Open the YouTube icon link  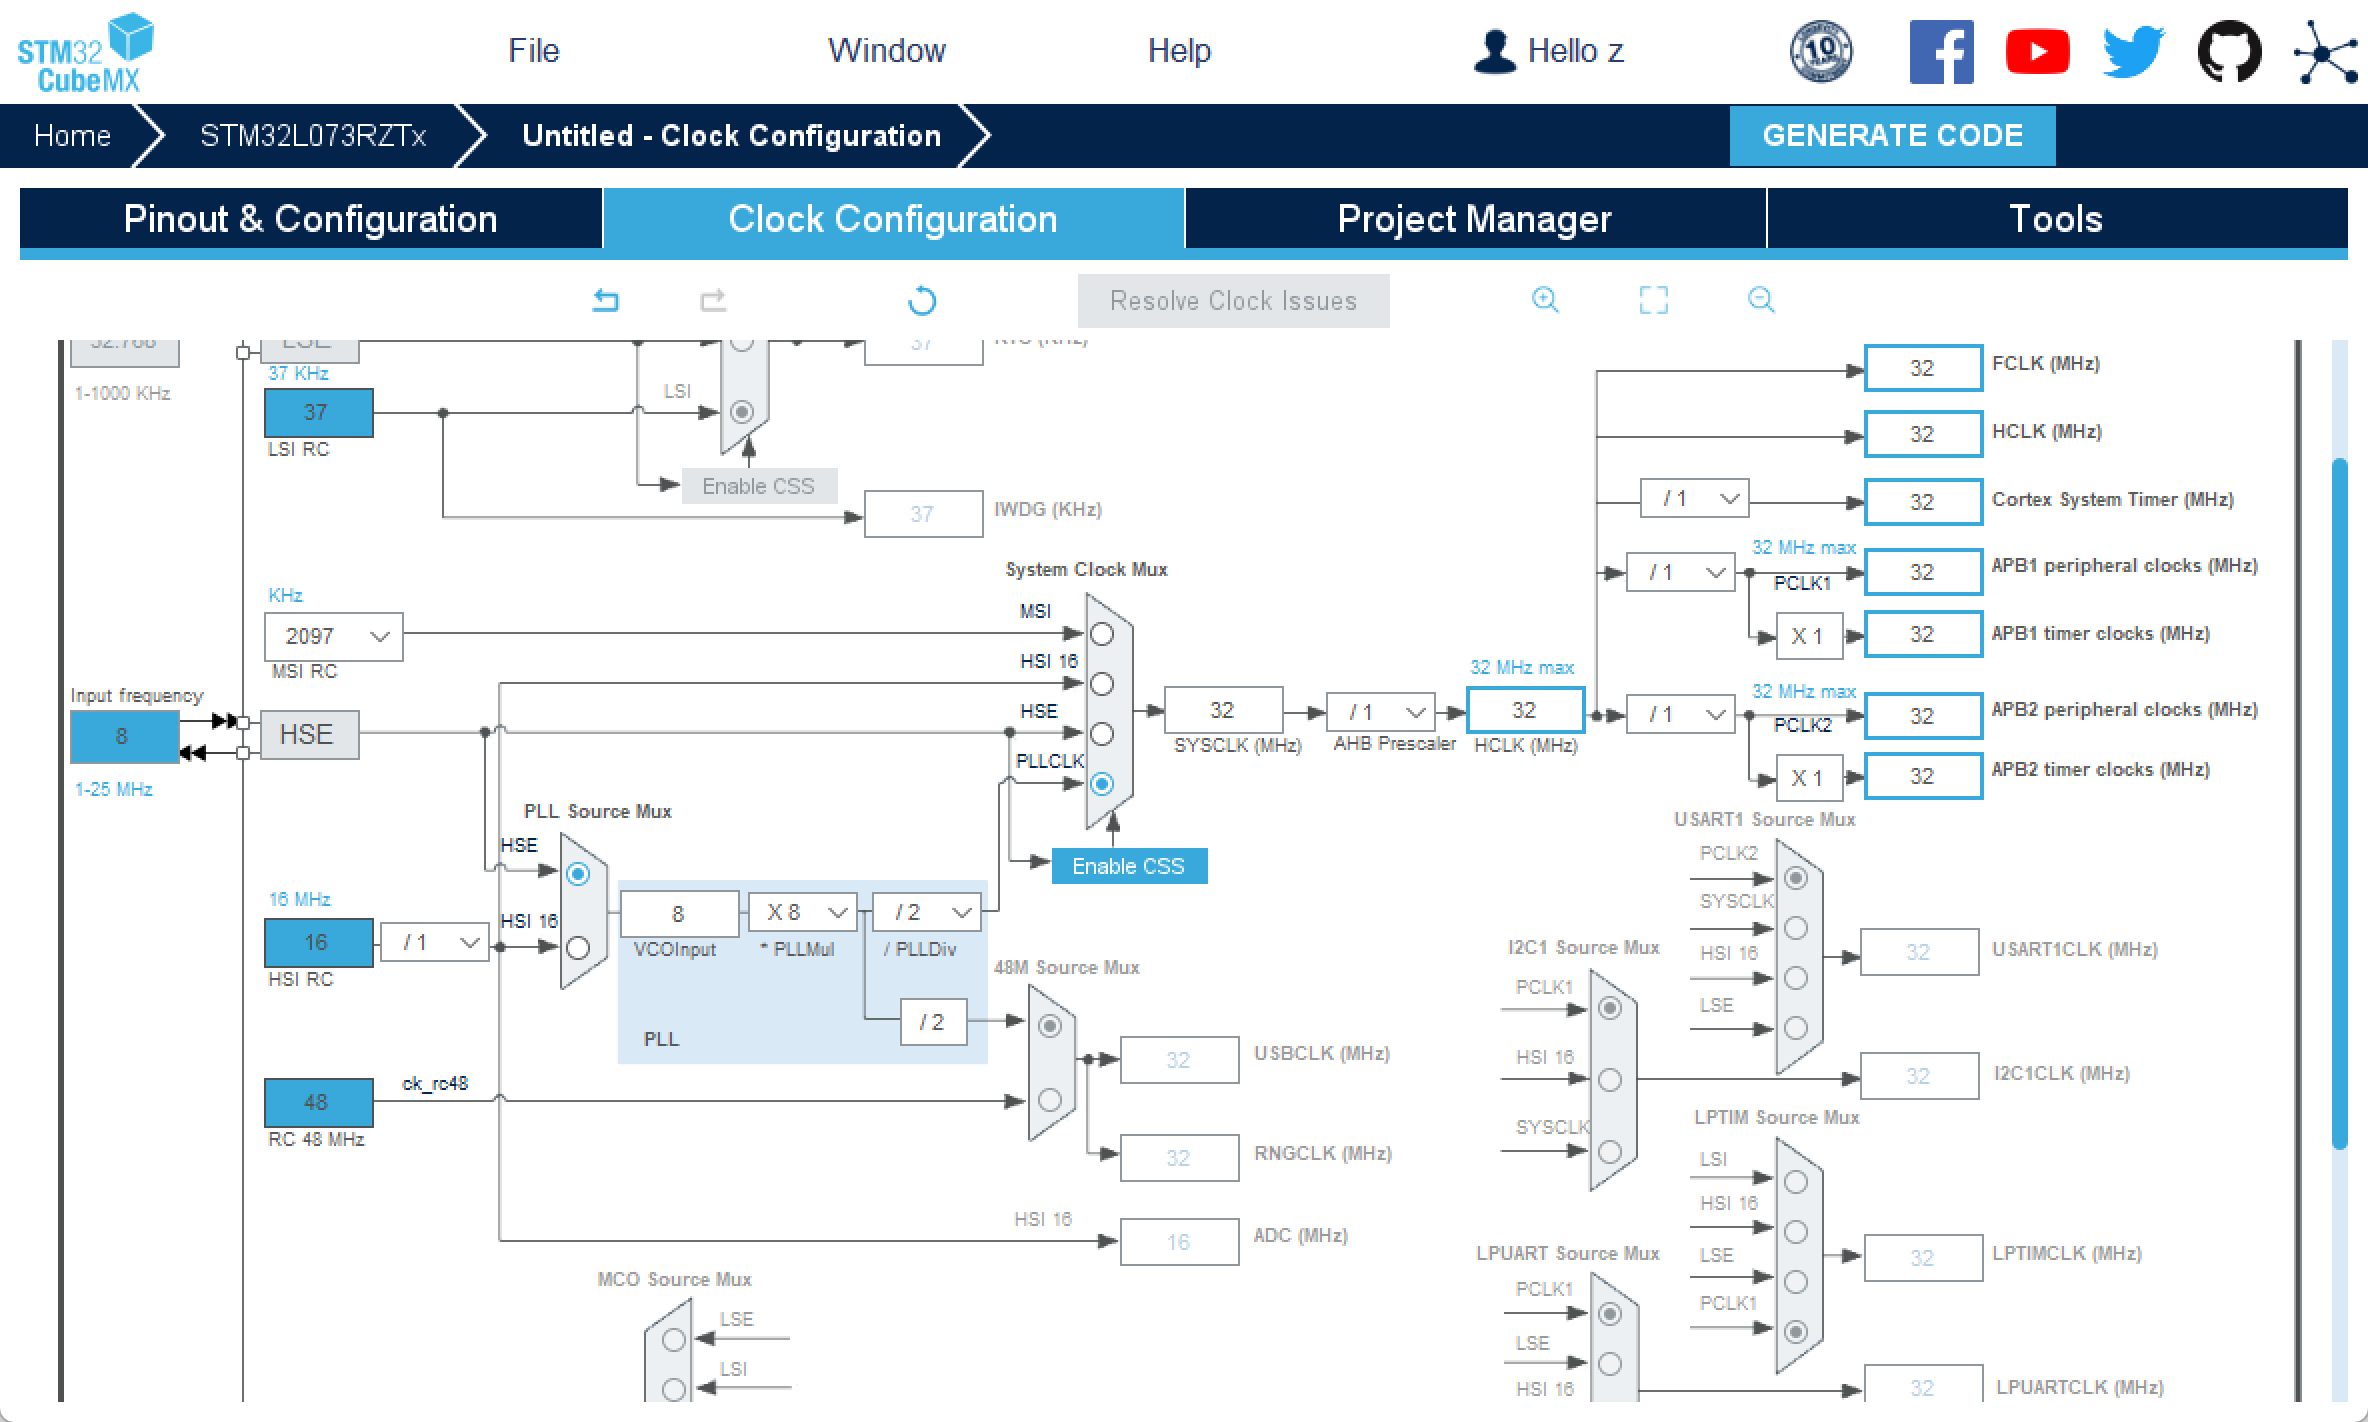pos(2037,51)
